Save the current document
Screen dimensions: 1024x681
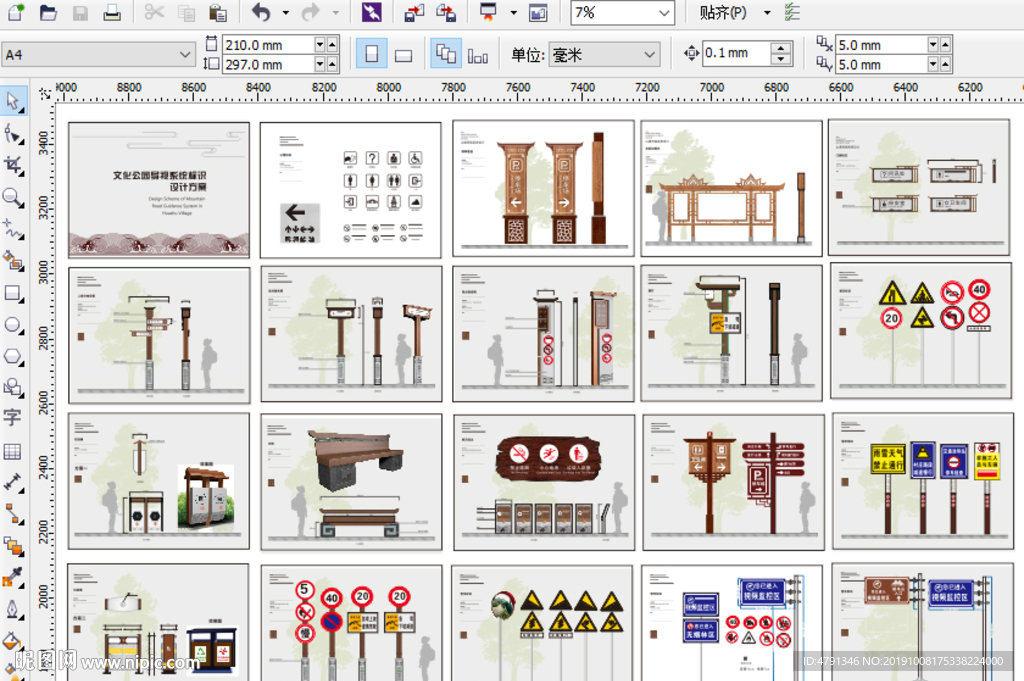[80, 12]
